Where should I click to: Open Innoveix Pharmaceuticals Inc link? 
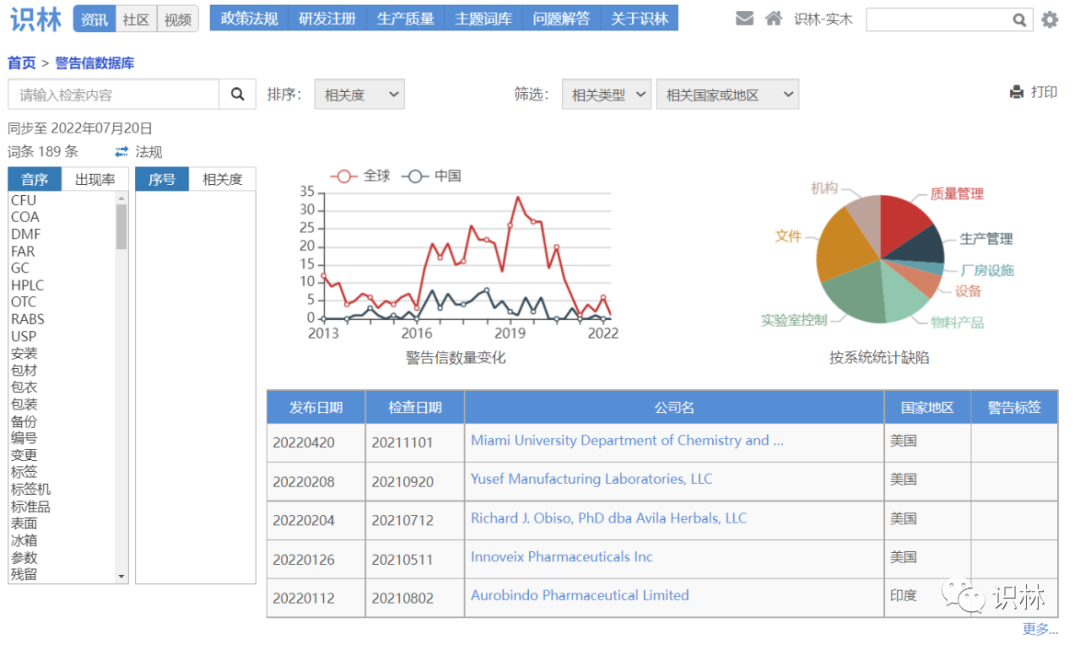(x=561, y=557)
